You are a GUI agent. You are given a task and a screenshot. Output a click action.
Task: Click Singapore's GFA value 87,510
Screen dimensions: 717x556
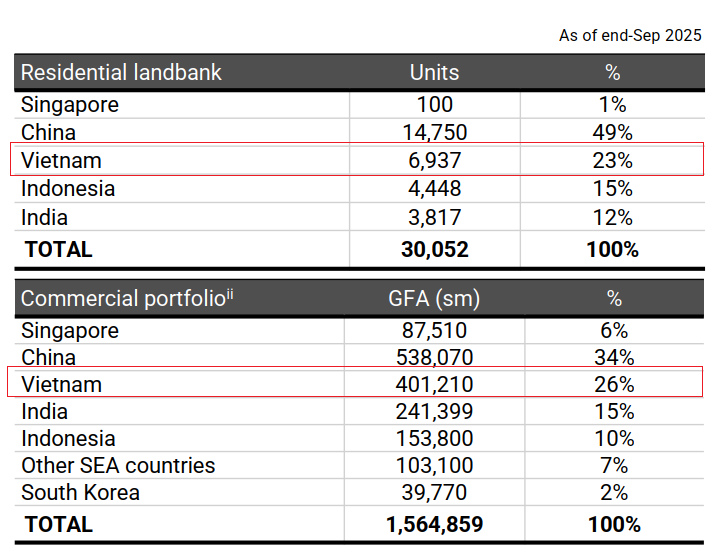pyautogui.click(x=434, y=331)
